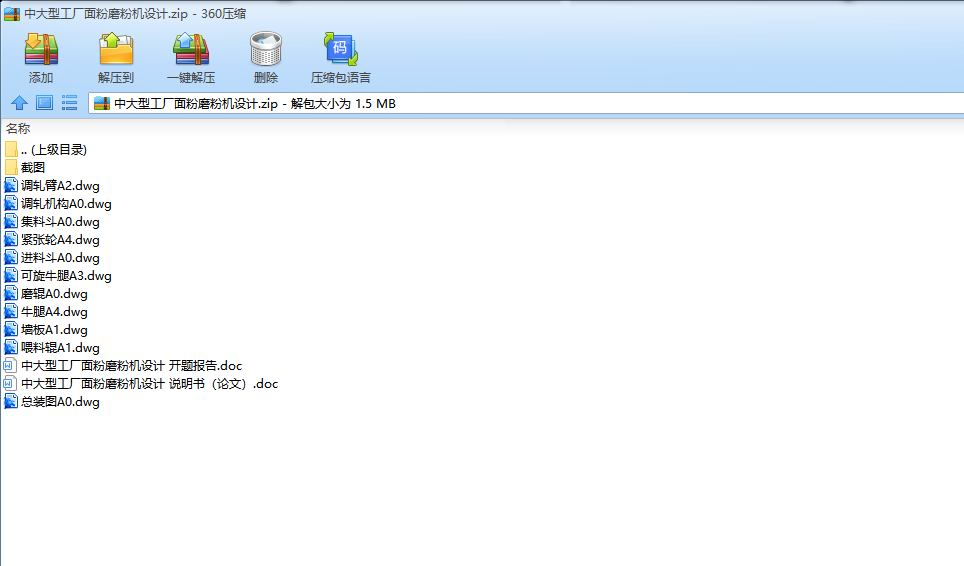
Task: Select the file 调轧臂A2.dwg
Action: (52, 186)
